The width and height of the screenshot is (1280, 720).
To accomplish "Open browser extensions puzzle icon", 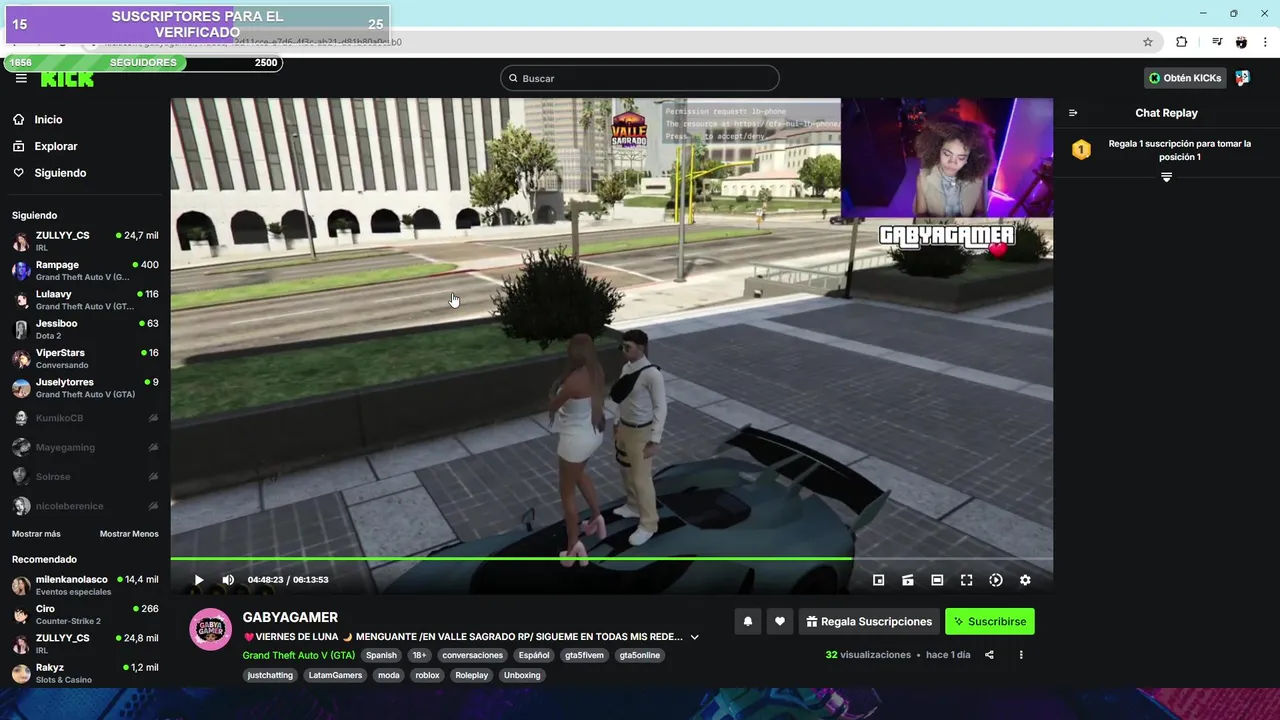I will pos(1182,42).
